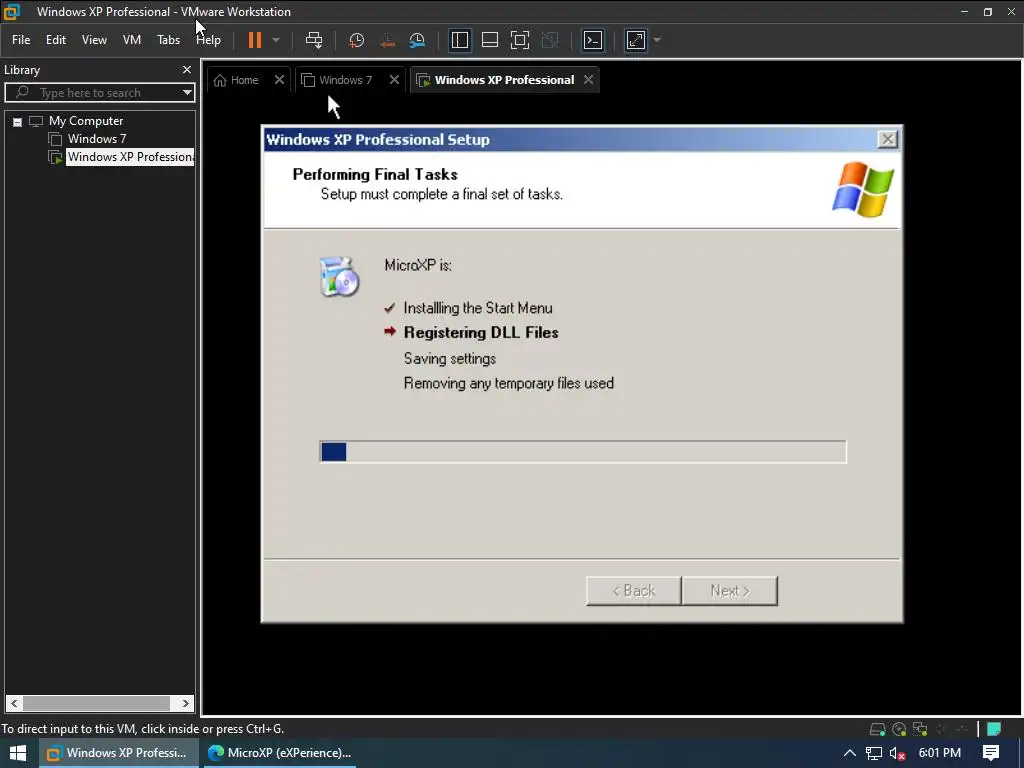Open the Edit menu
This screenshot has height=768, width=1024.
56,40
